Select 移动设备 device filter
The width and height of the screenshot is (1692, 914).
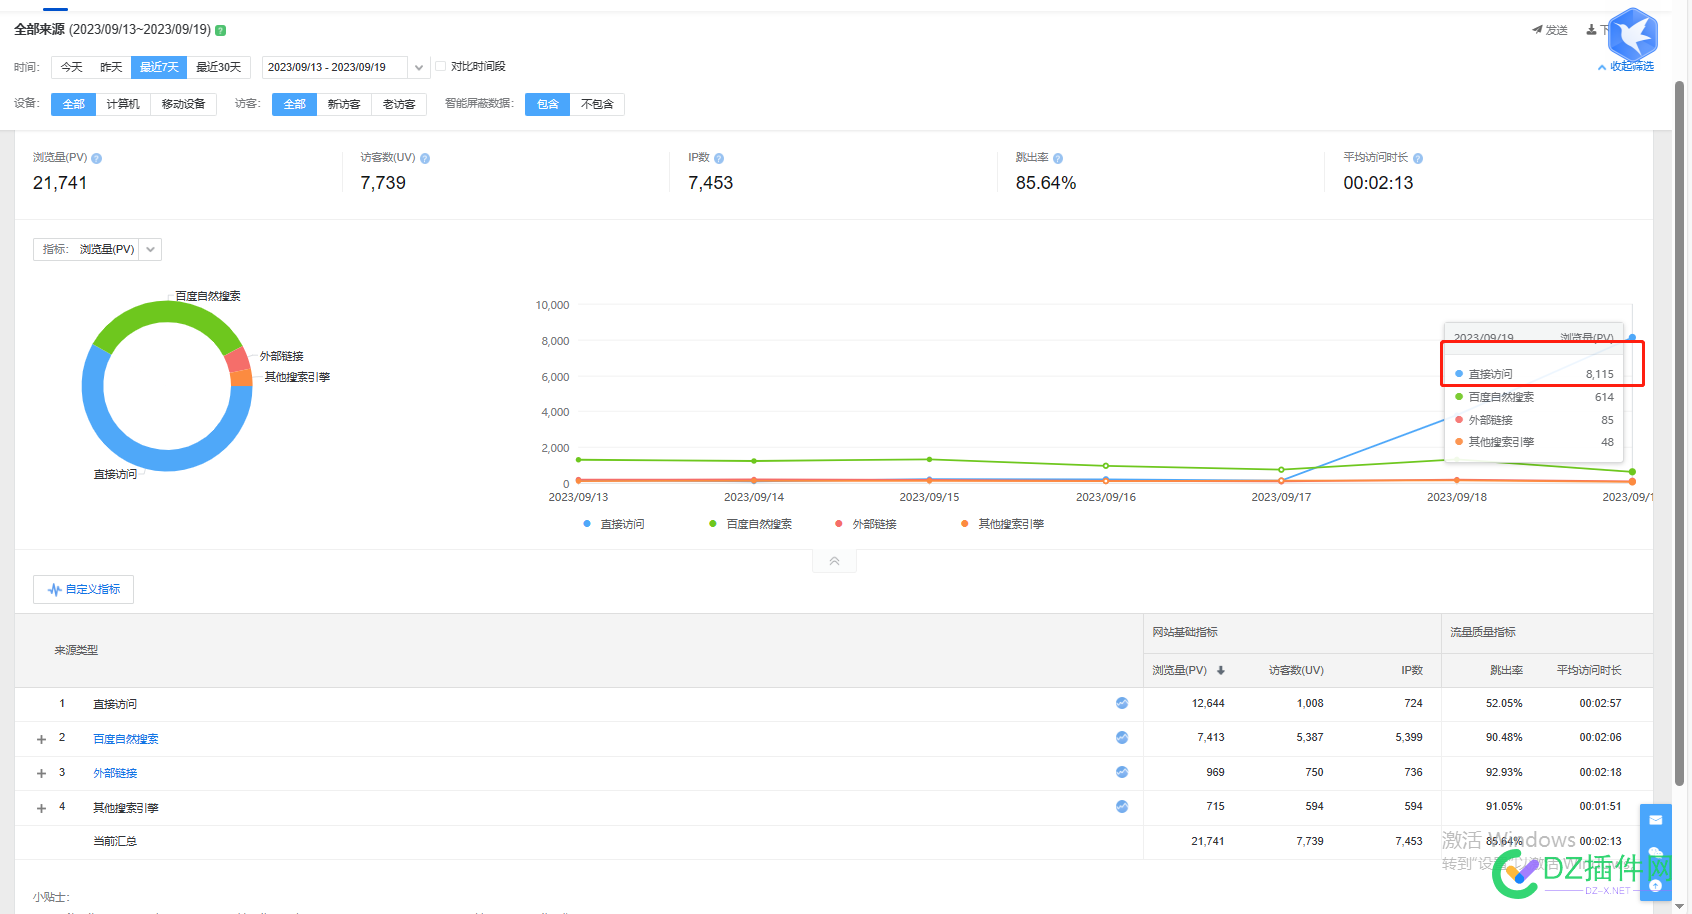pyautogui.click(x=184, y=104)
